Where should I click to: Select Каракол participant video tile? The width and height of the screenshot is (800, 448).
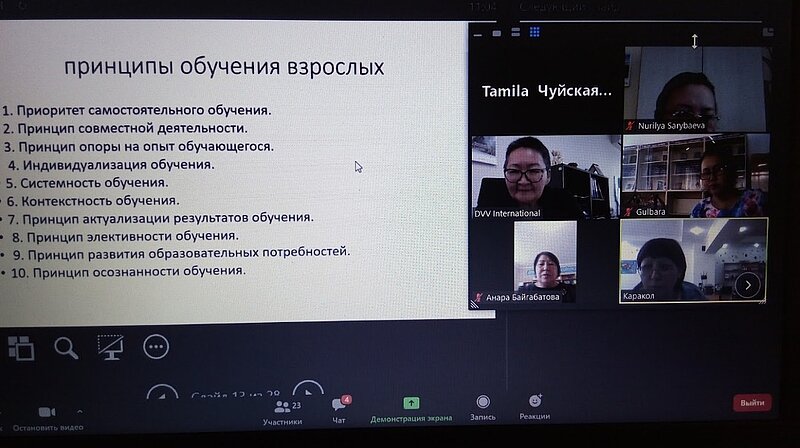692,260
